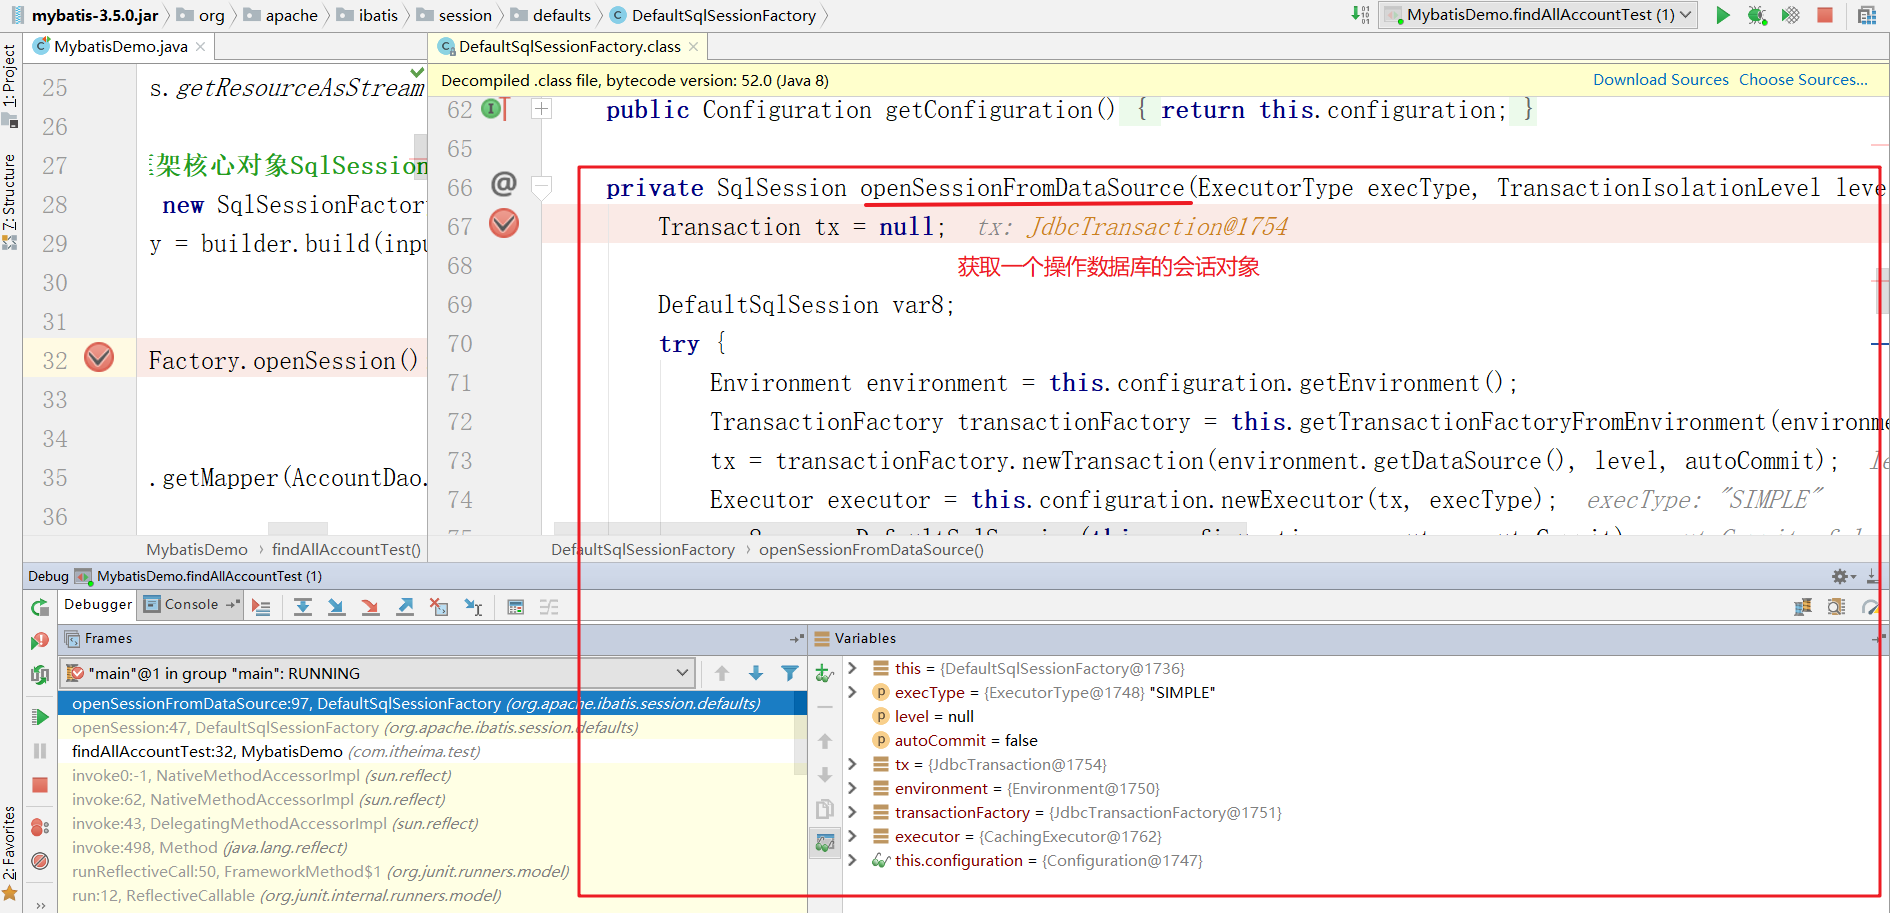Toggle the Show Watches in Variables button
The height and width of the screenshot is (913, 1890).
click(825, 843)
